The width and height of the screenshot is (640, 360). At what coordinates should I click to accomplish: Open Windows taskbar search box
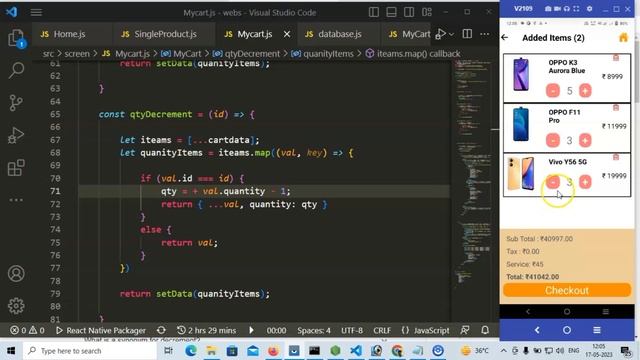pyautogui.click(x=90, y=351)
